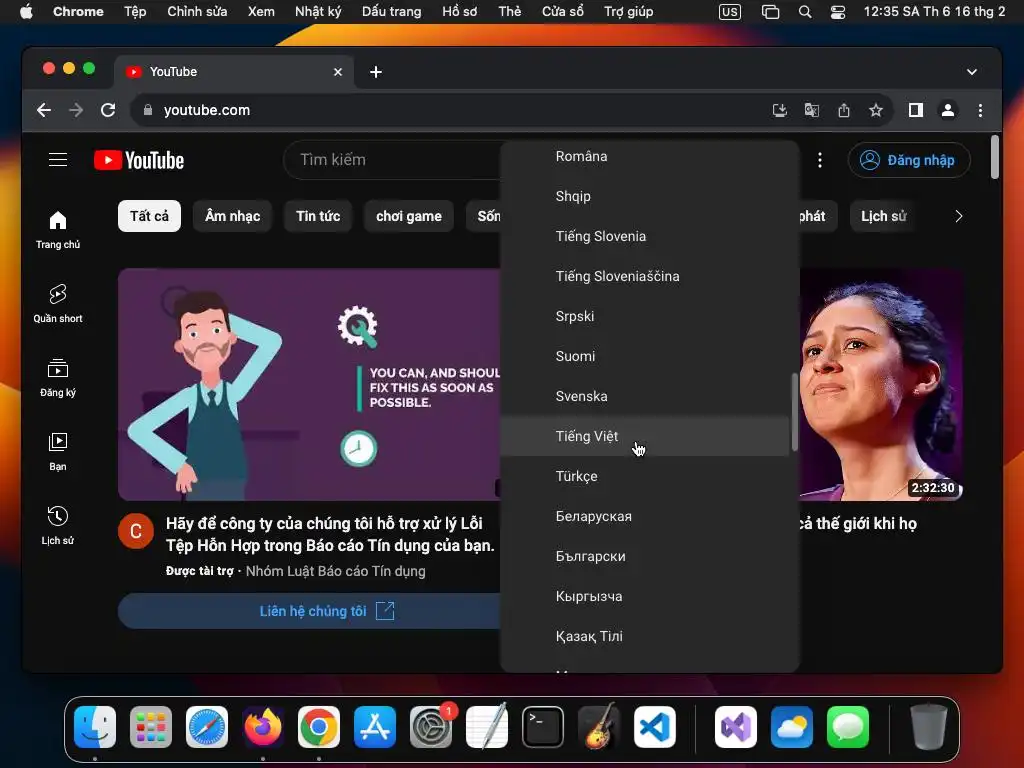1024x768 pixels.
Task: Open Terminal from the Dock
Action: (x=543, y=727)
